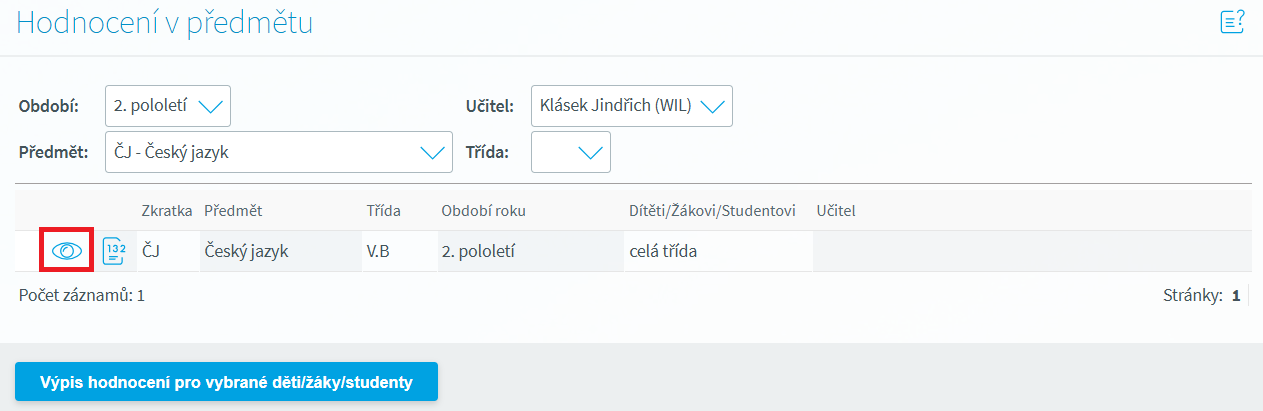Viewport: 1263px width, 411px height.
Task: Click the eye icon in the ČJ row
Action: point(67,251)
